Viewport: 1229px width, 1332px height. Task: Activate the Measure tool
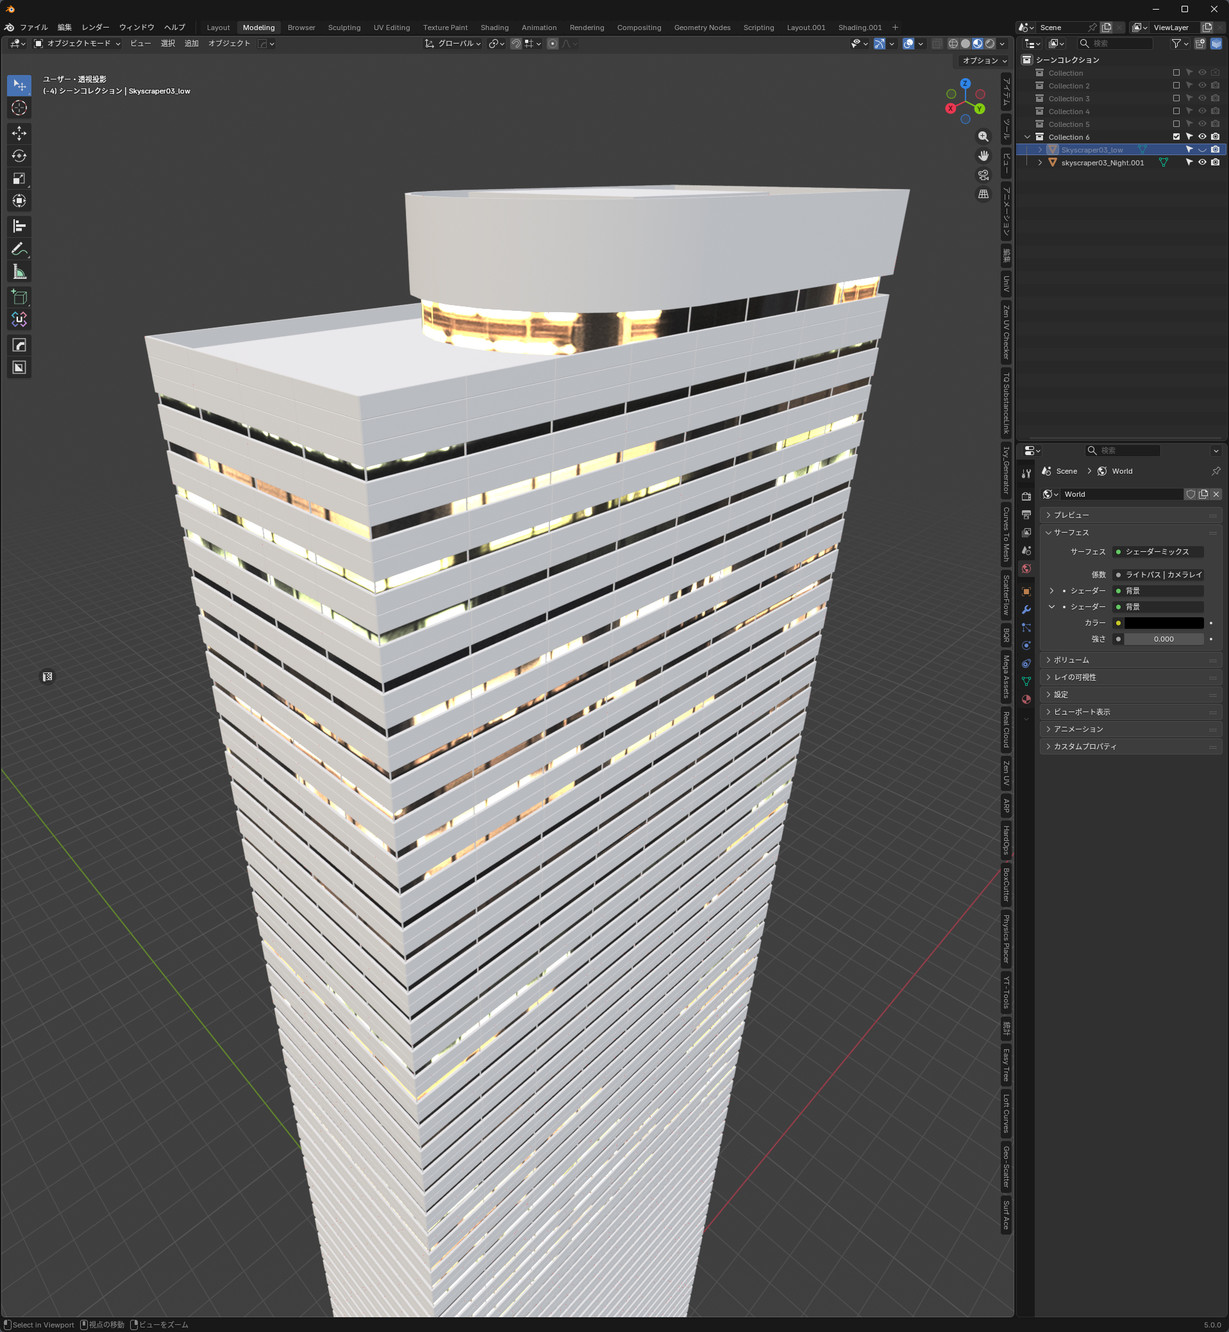[19, 272]
